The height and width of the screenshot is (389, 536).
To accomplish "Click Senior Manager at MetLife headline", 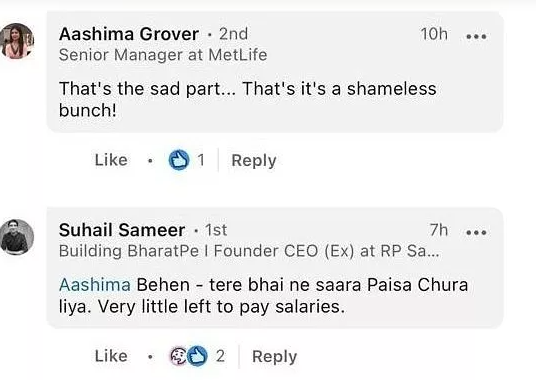I will 163,55.
